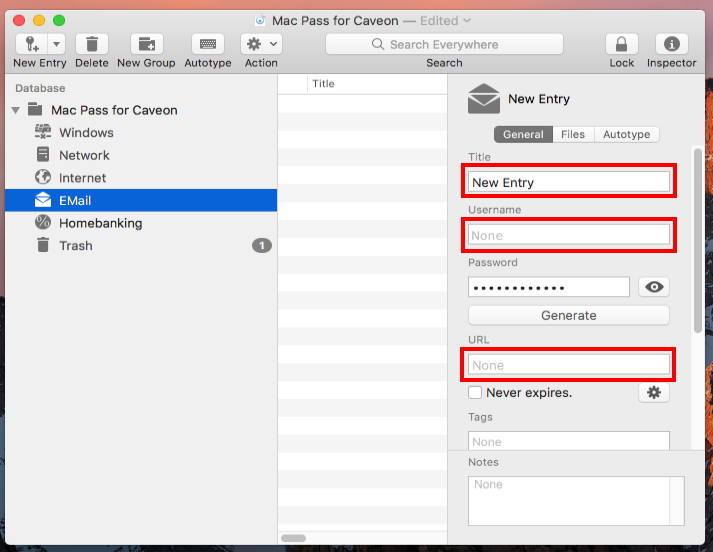Toggle the Inspector info icon
The width and height of the screenshot is (713, 552).
[672, 44]
